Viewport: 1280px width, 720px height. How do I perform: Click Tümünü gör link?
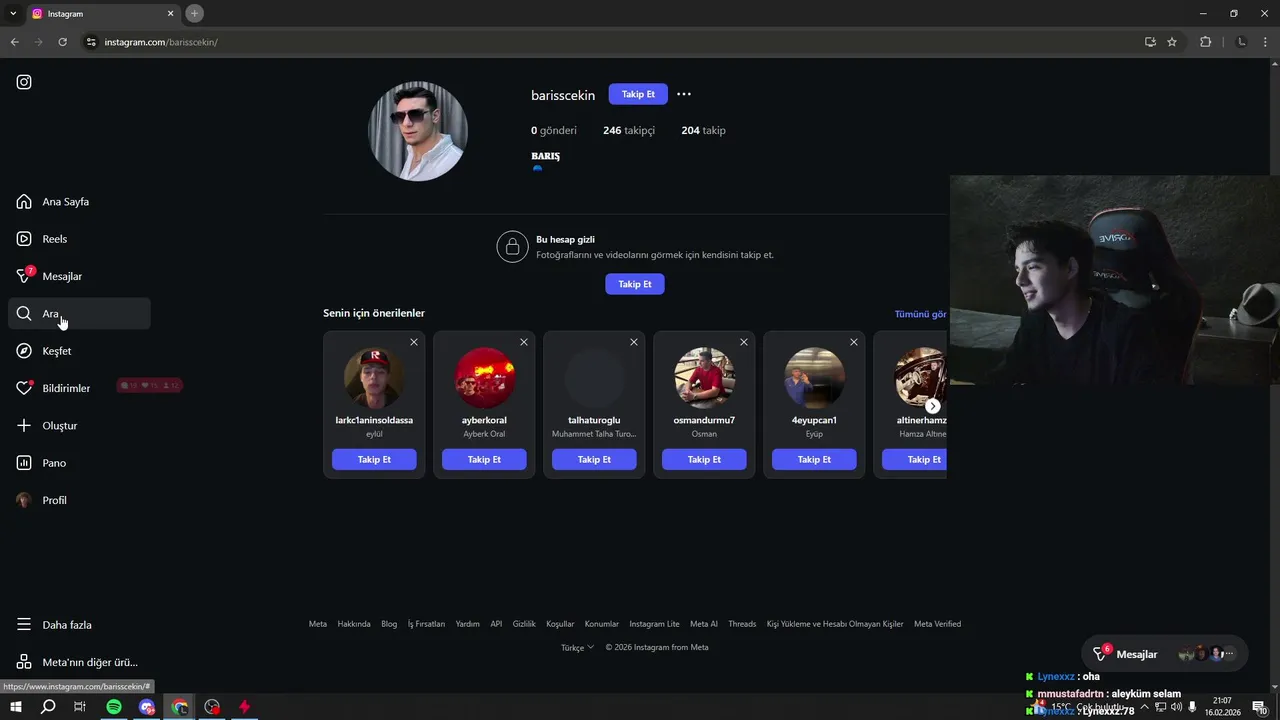pos(921,314)
